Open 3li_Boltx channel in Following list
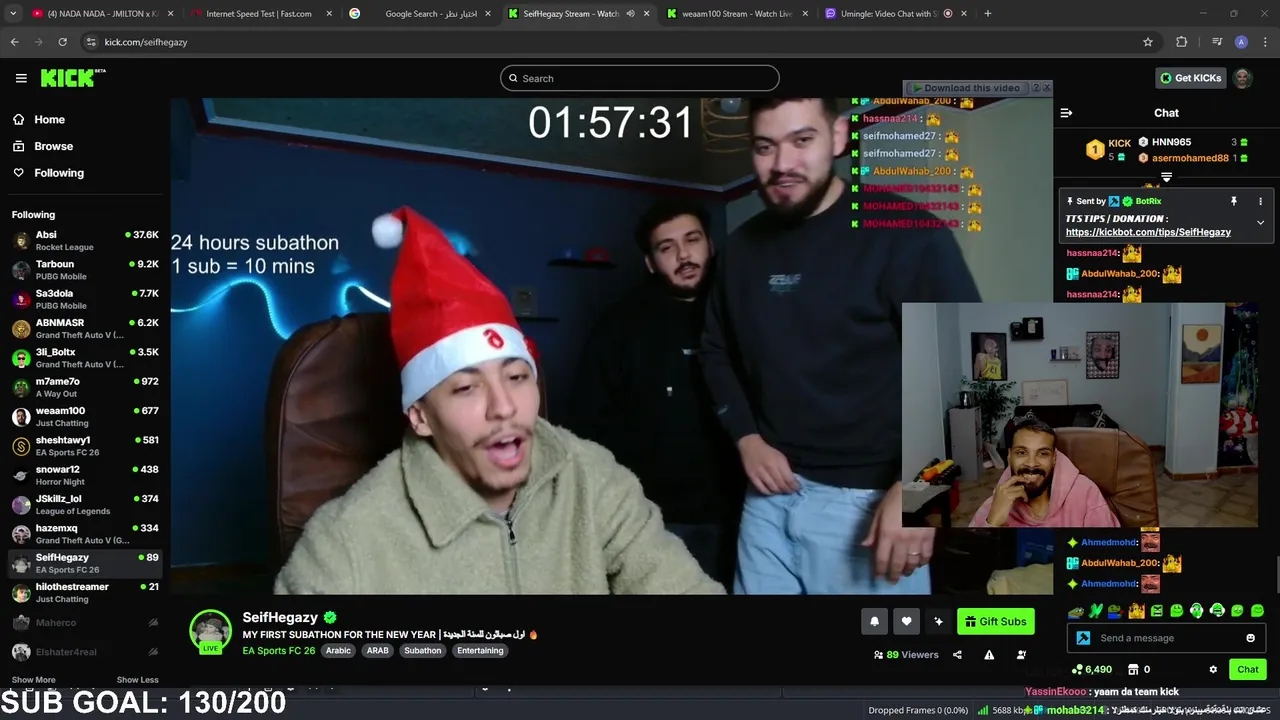The height and width of the screenshot is (720, 1280). tap(85, 358)
